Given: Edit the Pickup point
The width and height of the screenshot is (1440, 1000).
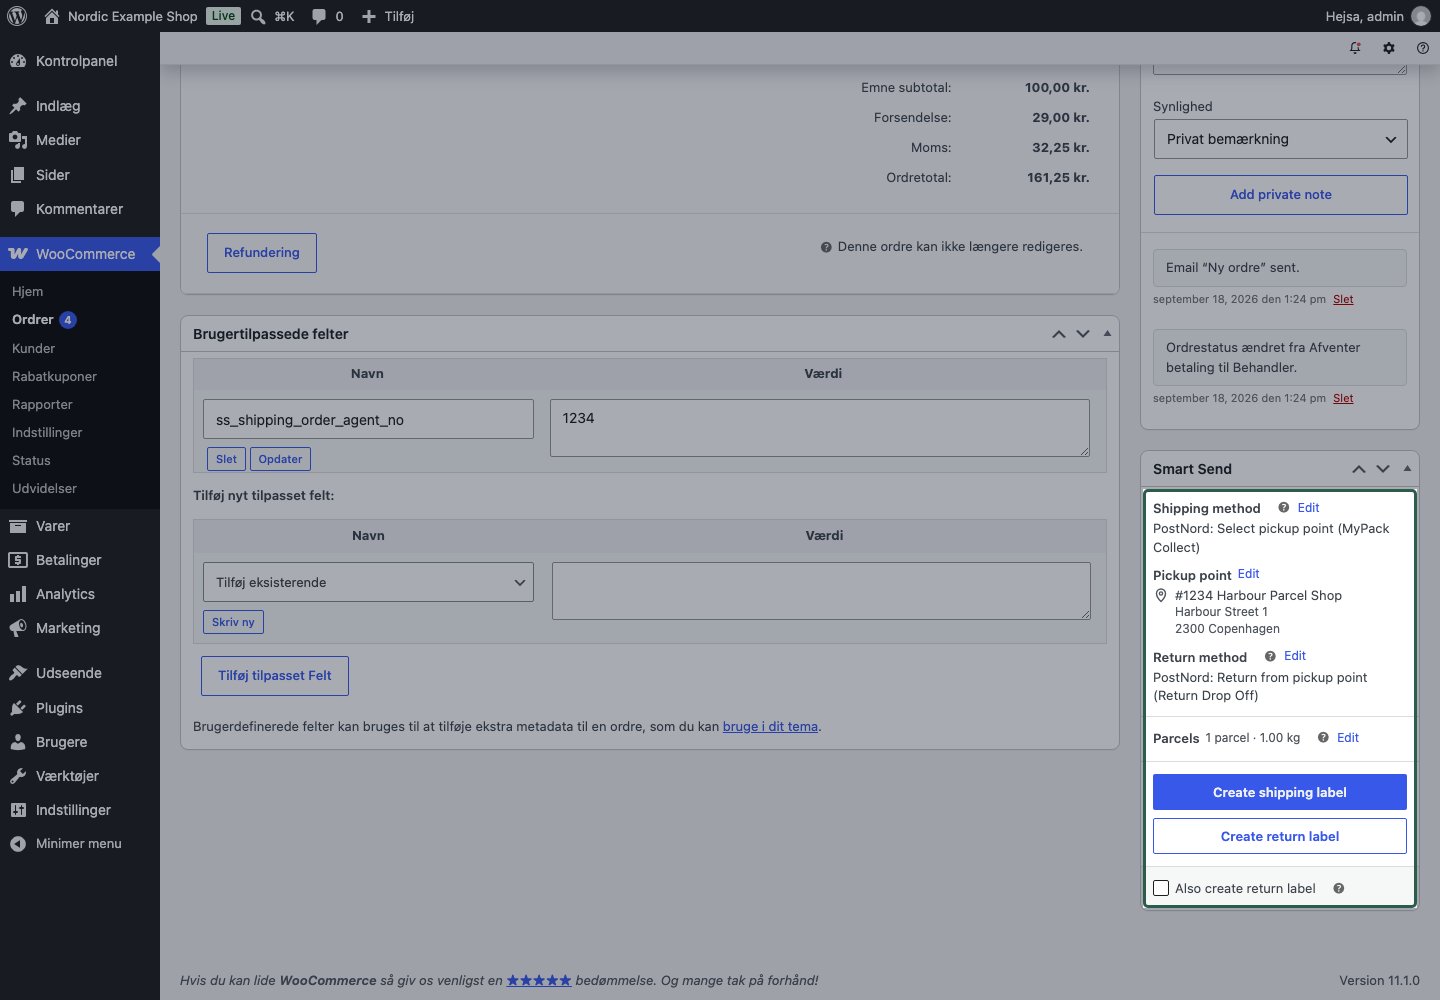Looking at the screenshot, I should 1248,574.
